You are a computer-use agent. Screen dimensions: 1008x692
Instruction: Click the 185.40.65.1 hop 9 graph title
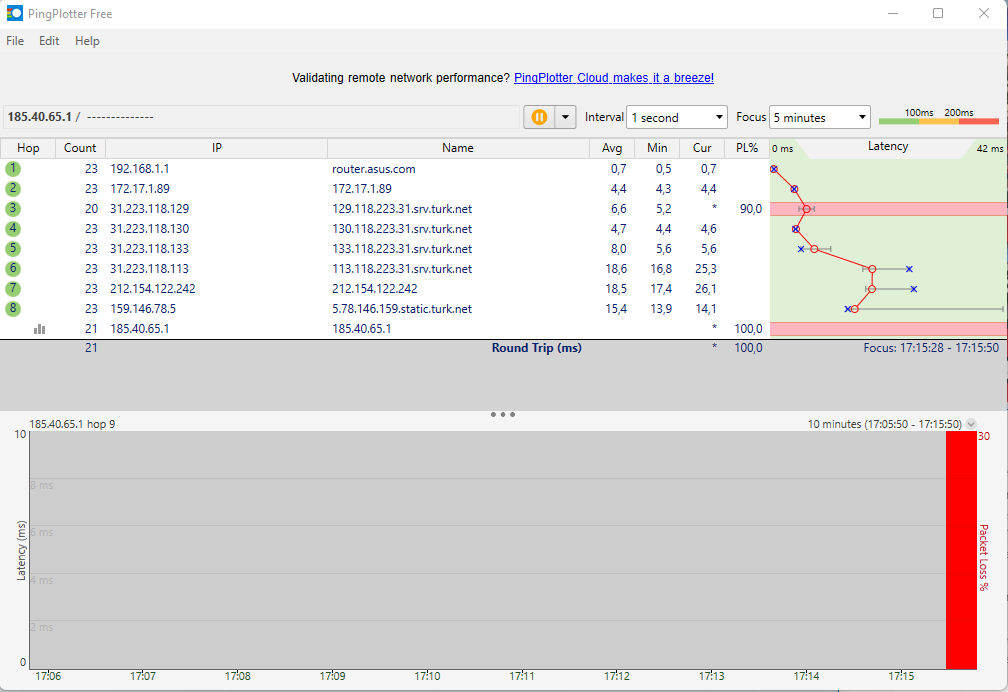[x=72, y=424]
